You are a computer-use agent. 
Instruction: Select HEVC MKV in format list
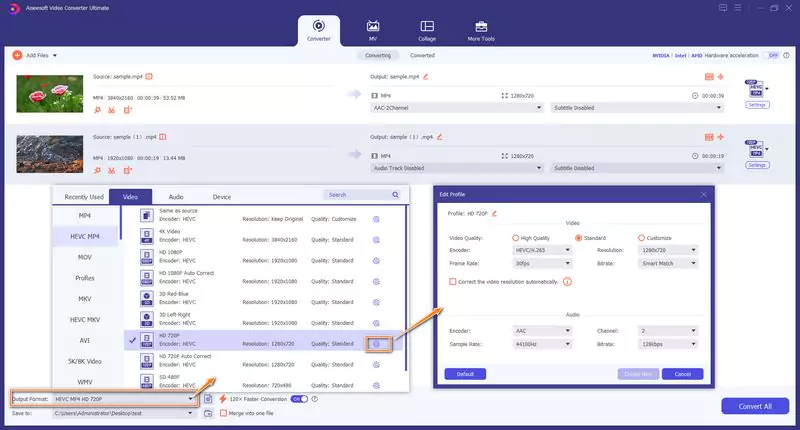point(85,320)
